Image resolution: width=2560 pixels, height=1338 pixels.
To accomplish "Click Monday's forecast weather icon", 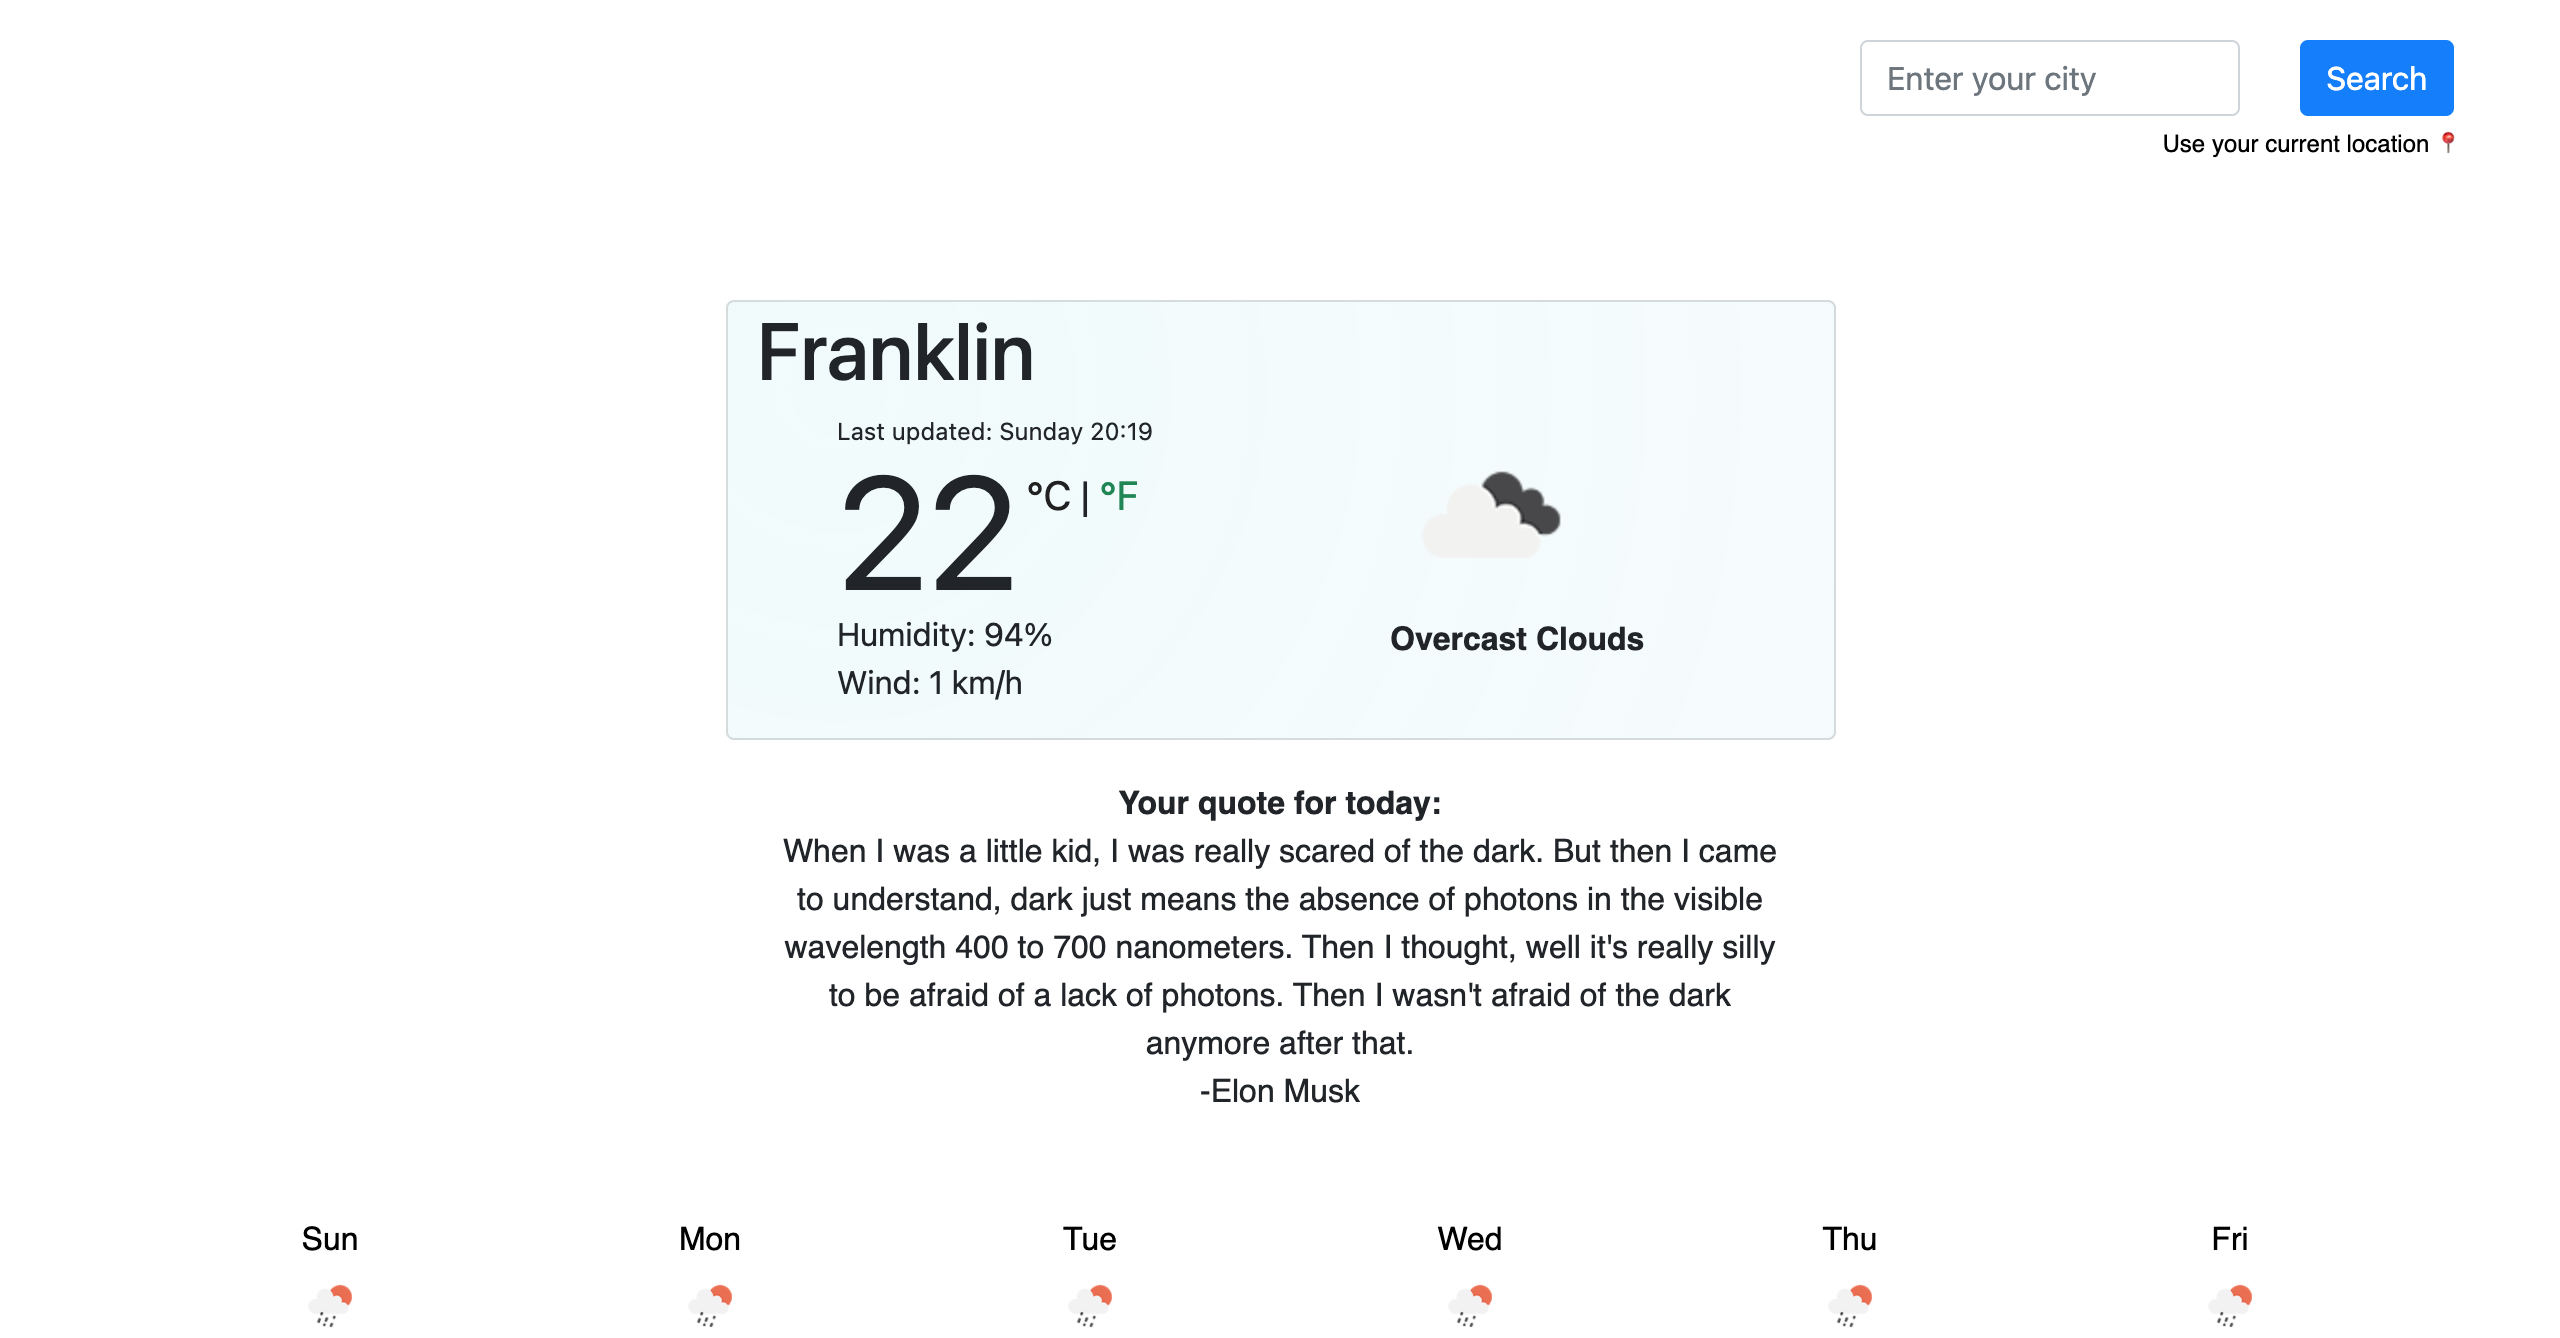I will pyautogui.click(x=710, y=1304).
